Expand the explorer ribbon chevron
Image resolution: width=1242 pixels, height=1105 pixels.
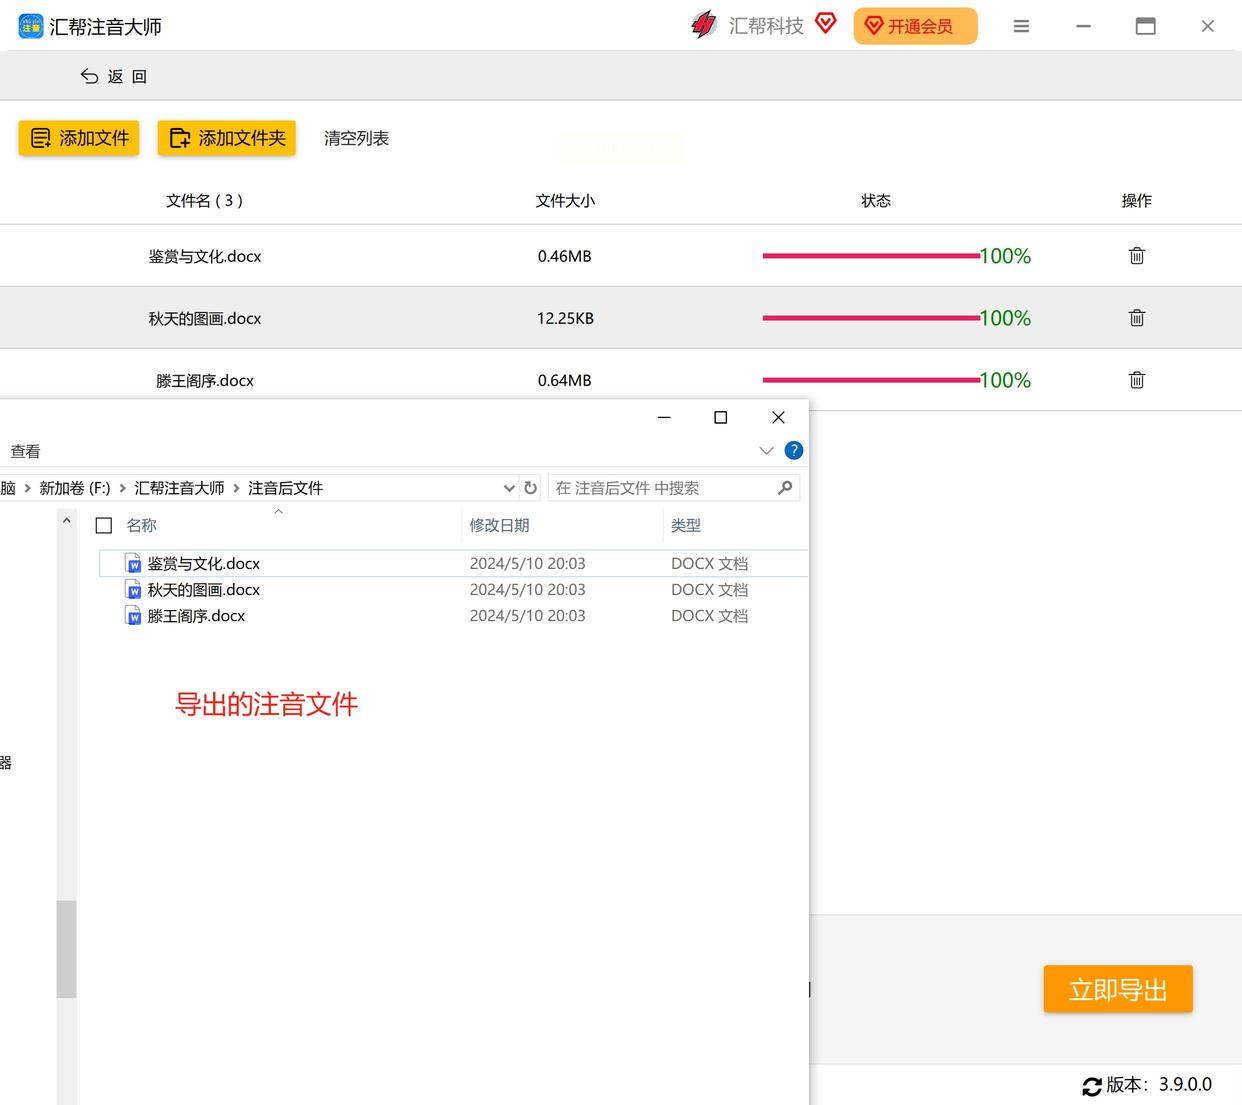pos(766,451)
